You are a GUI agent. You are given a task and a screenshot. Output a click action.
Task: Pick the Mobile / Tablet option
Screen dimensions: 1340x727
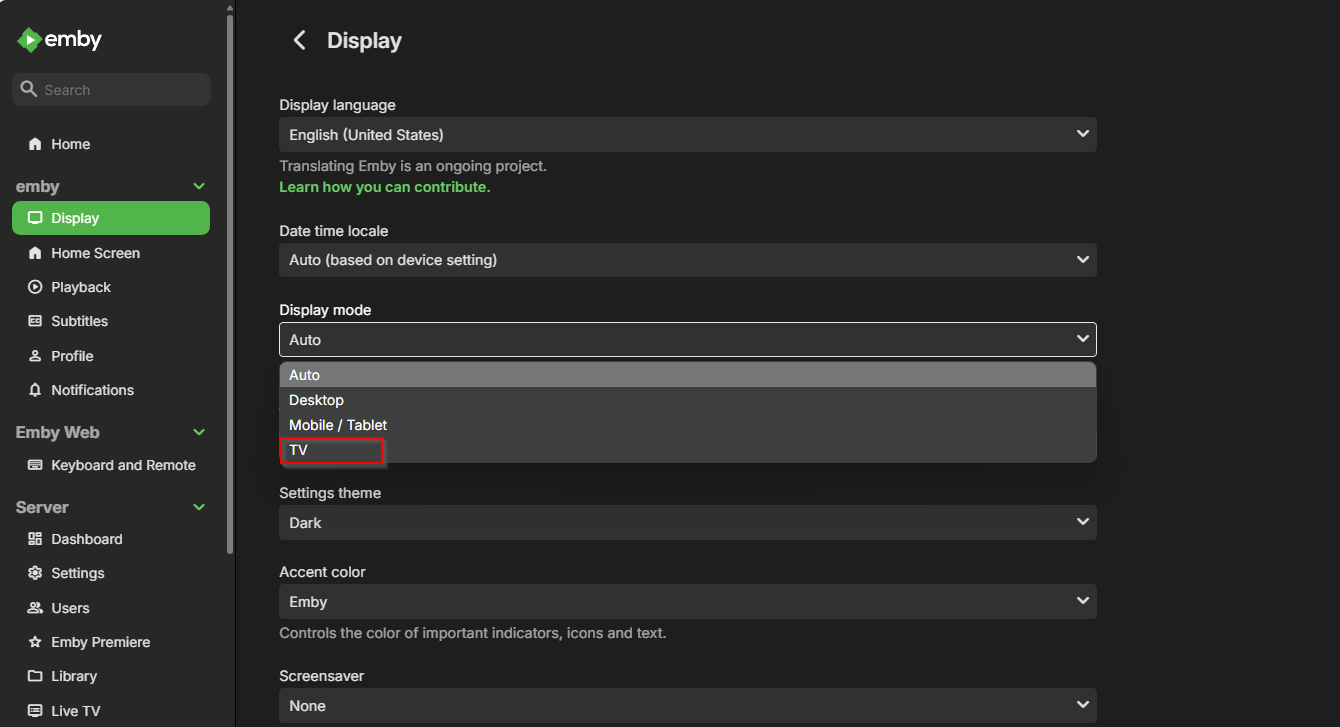(338, 425)
